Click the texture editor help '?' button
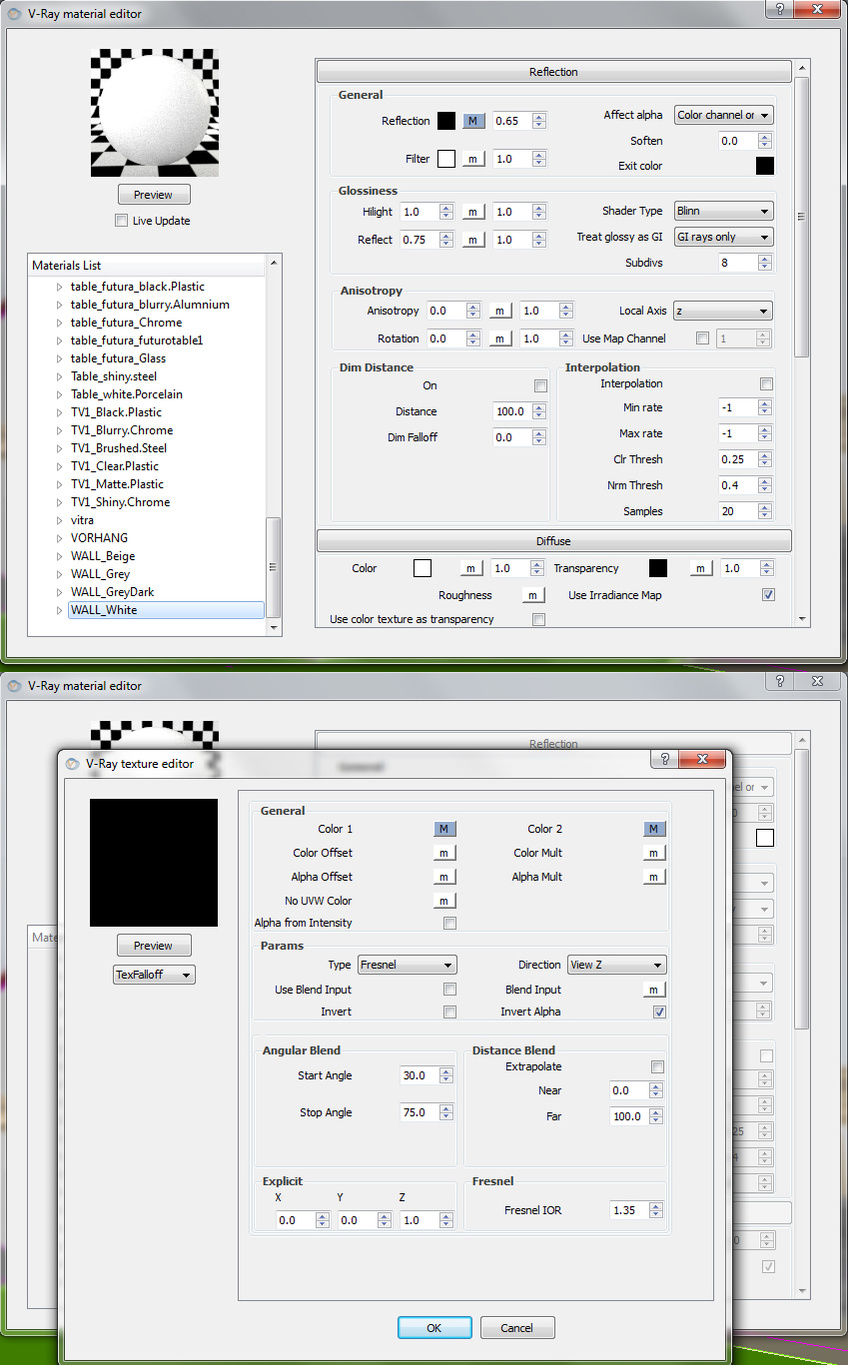The image size is (848, 1365). [x=664, y=760]
